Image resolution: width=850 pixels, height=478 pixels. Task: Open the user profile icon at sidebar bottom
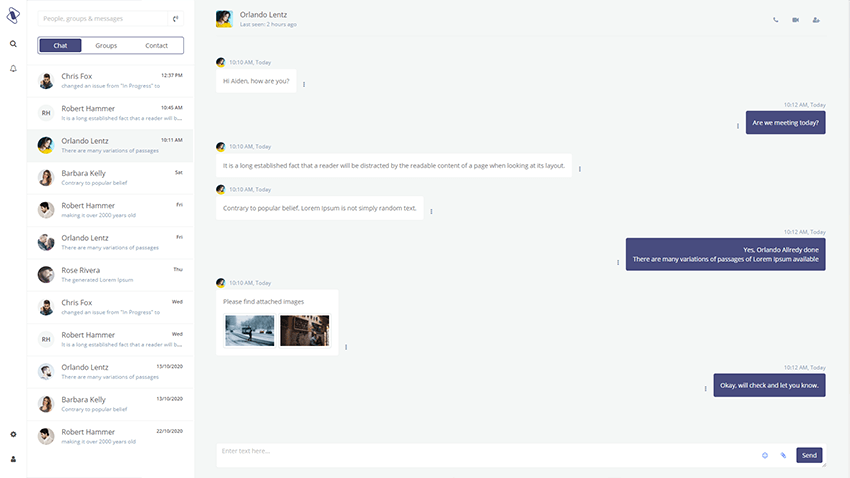pos(13,459)
